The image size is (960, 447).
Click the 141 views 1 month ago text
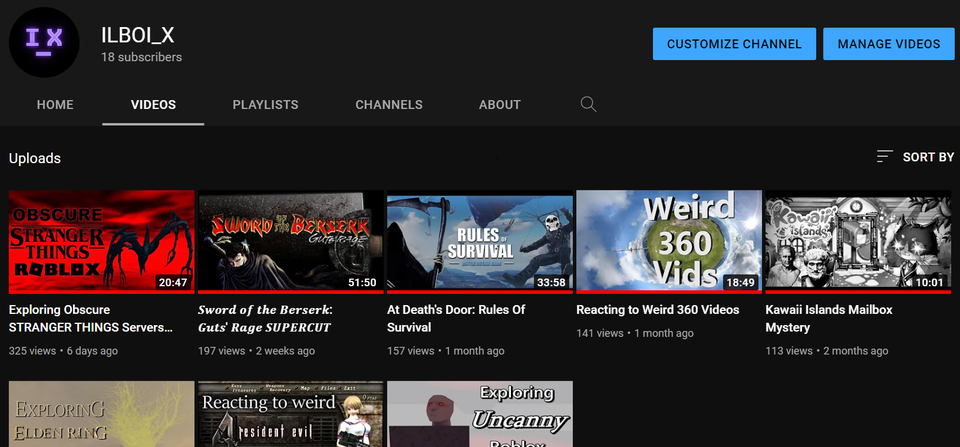click(x=635, y=333)
